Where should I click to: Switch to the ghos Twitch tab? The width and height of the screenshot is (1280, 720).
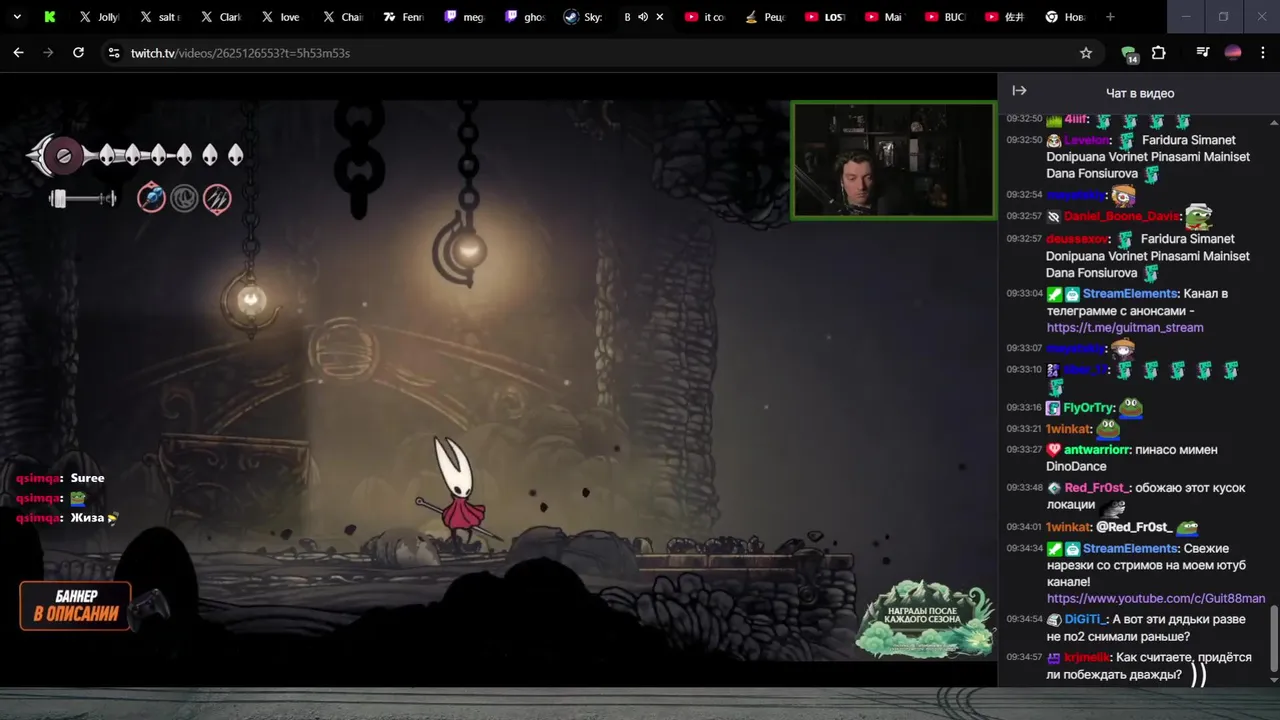pos(525,17)
